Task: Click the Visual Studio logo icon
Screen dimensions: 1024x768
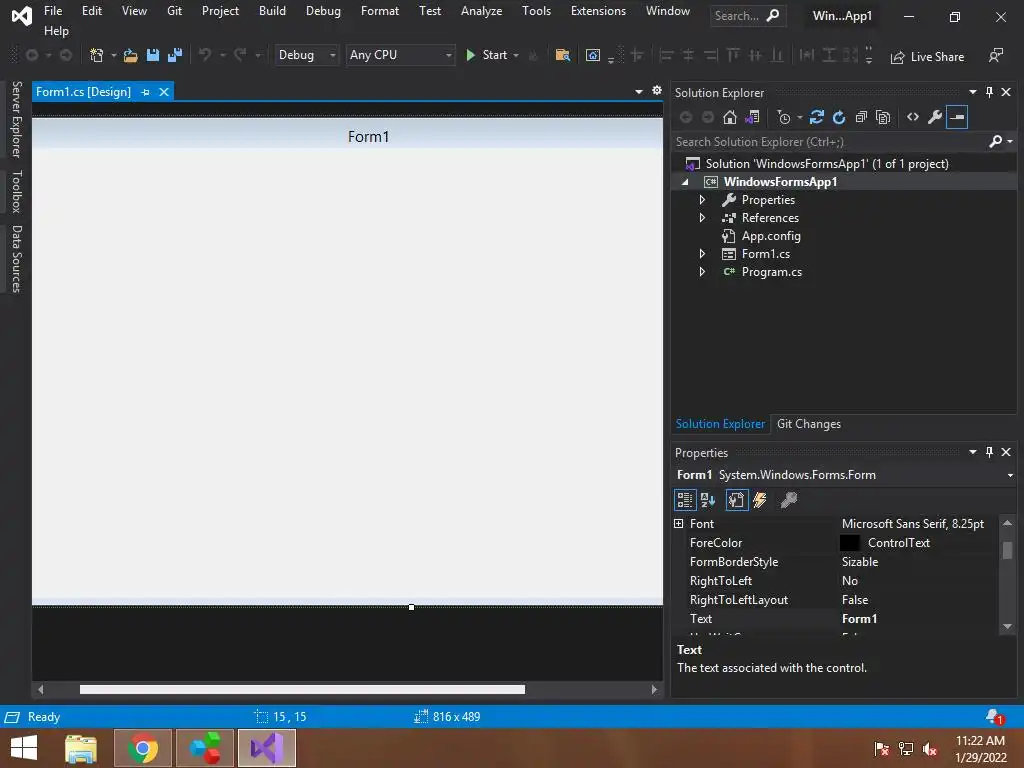Action: click(22, 16)
